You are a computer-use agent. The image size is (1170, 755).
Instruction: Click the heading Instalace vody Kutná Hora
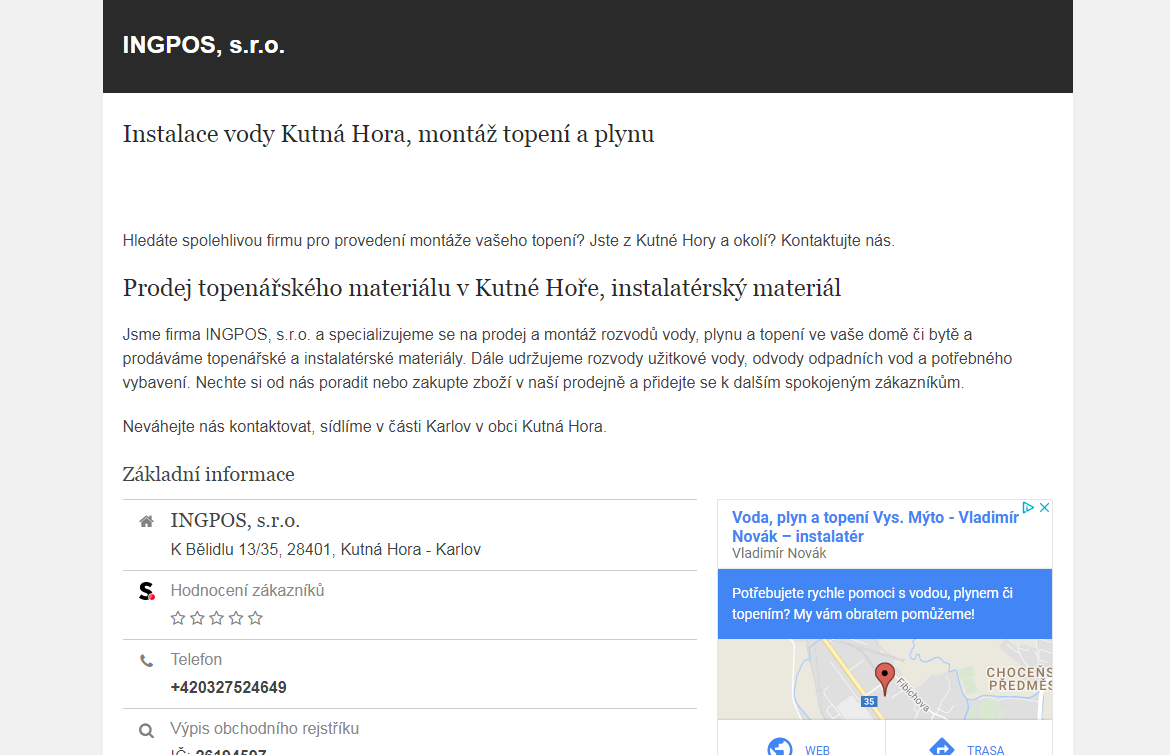[x=388, y=134]
